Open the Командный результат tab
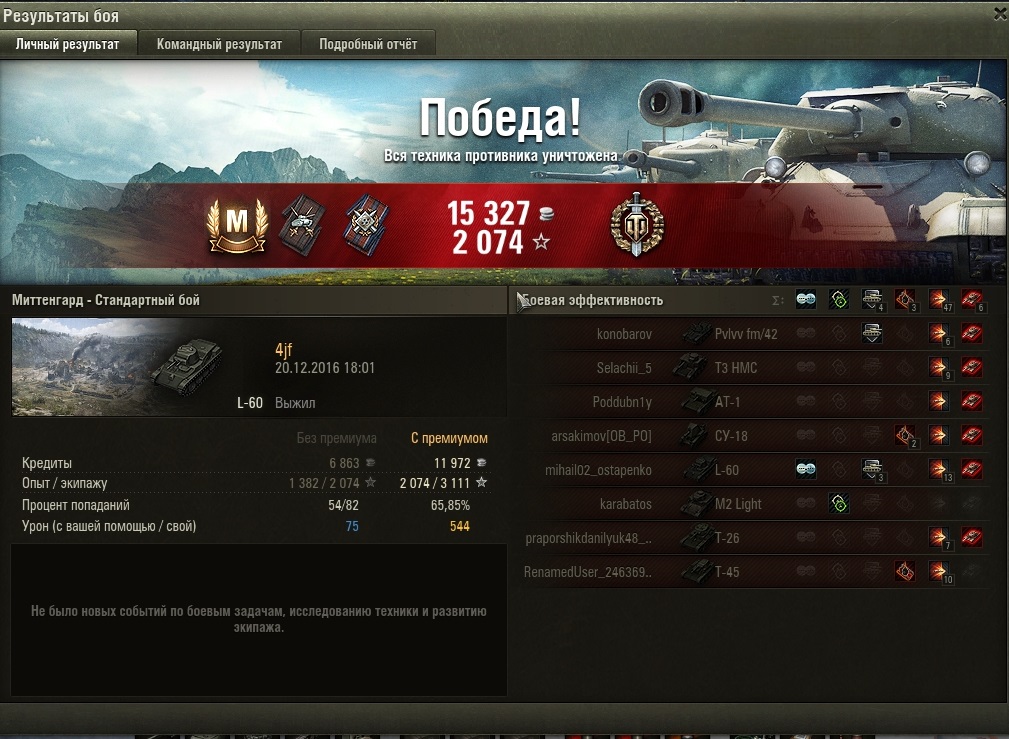1009x739 pixels. (219, 44)
